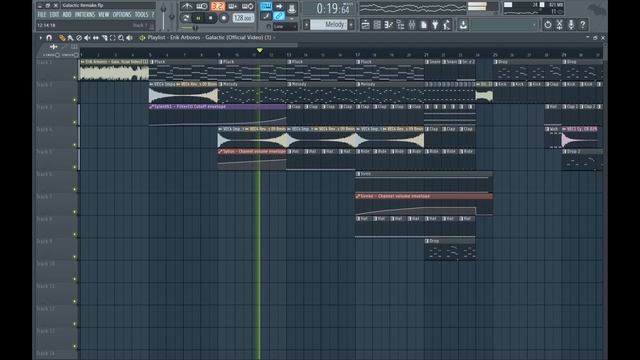Click the download content library icon
The width and height of the screenshot is (640, 360).
(x=463, y=25)
